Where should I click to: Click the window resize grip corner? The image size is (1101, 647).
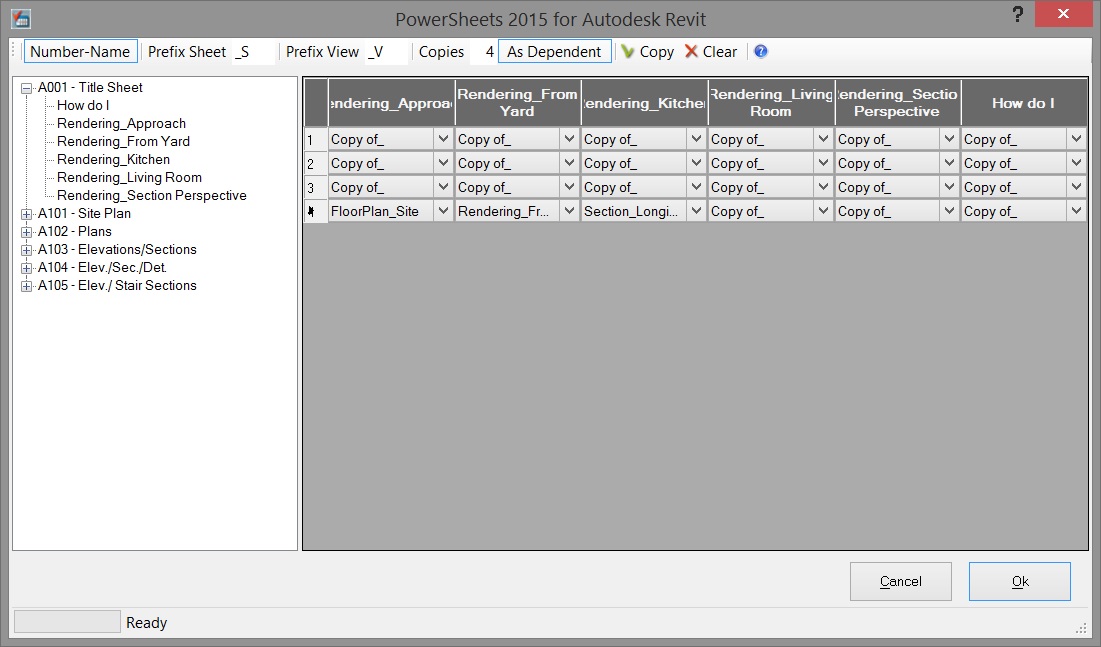tap(1081, 627)
